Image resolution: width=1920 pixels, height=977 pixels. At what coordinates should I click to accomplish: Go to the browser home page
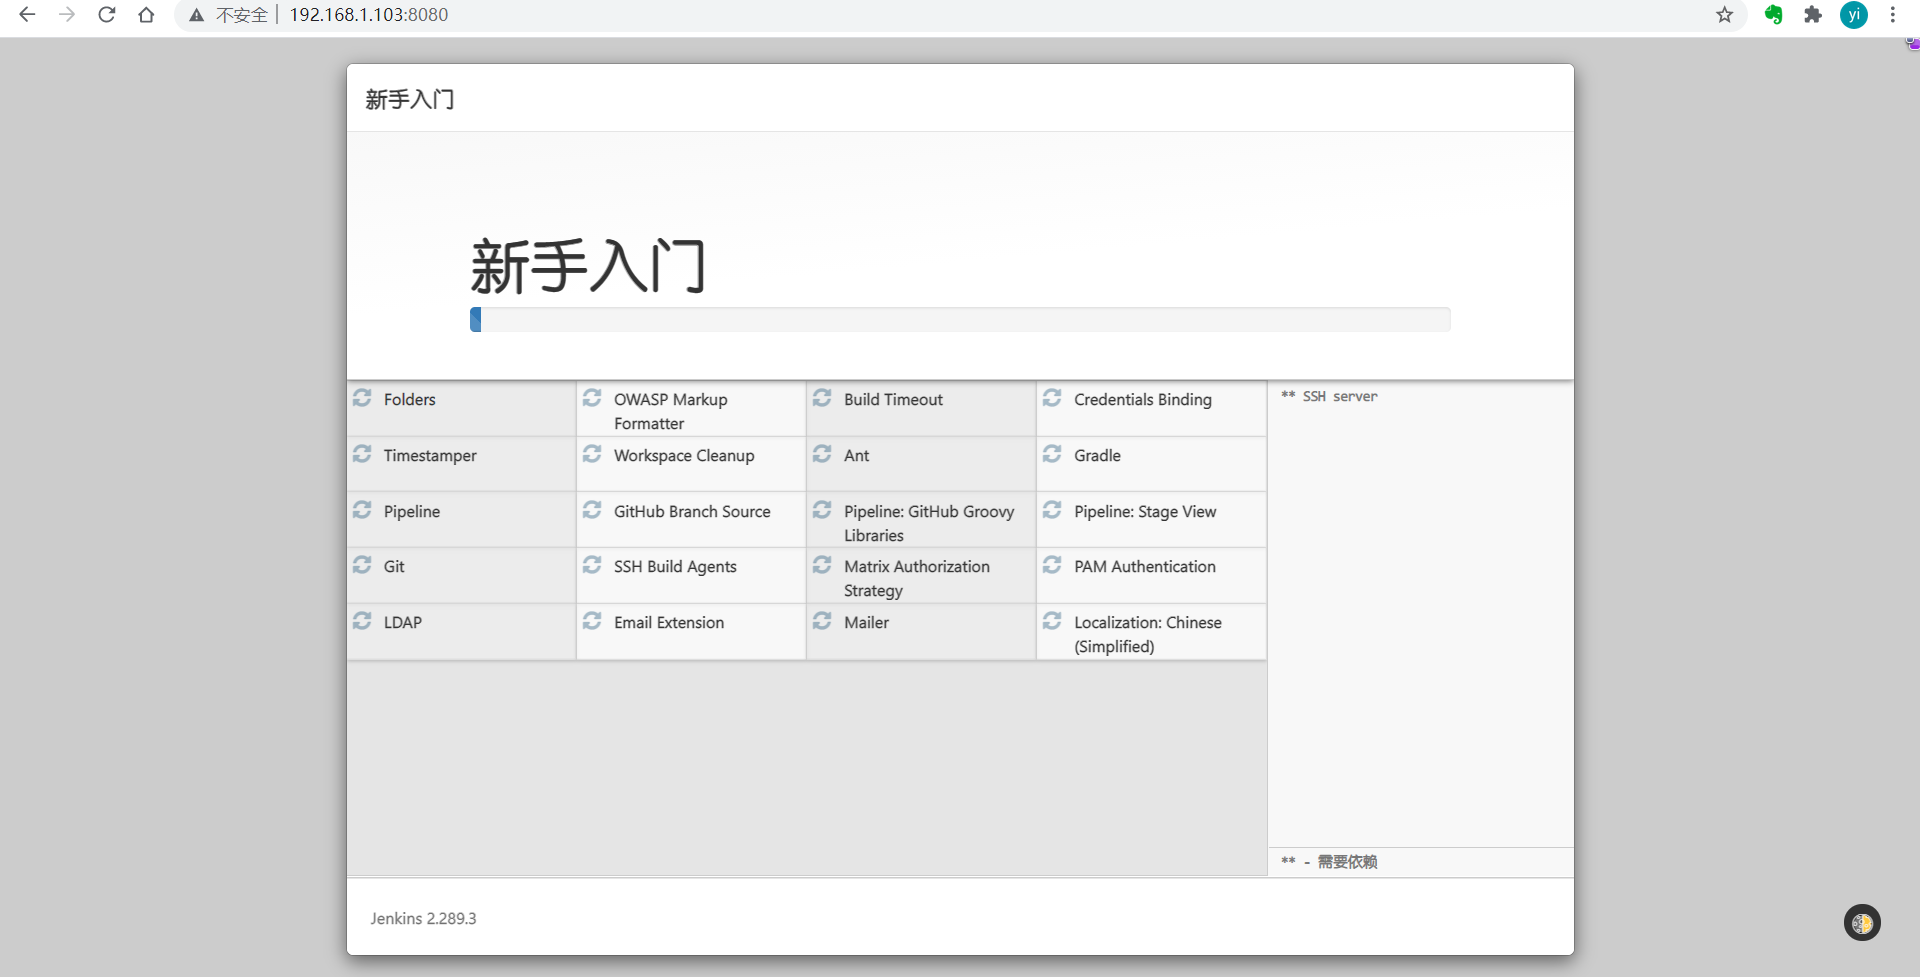click(x=147, y=15)
